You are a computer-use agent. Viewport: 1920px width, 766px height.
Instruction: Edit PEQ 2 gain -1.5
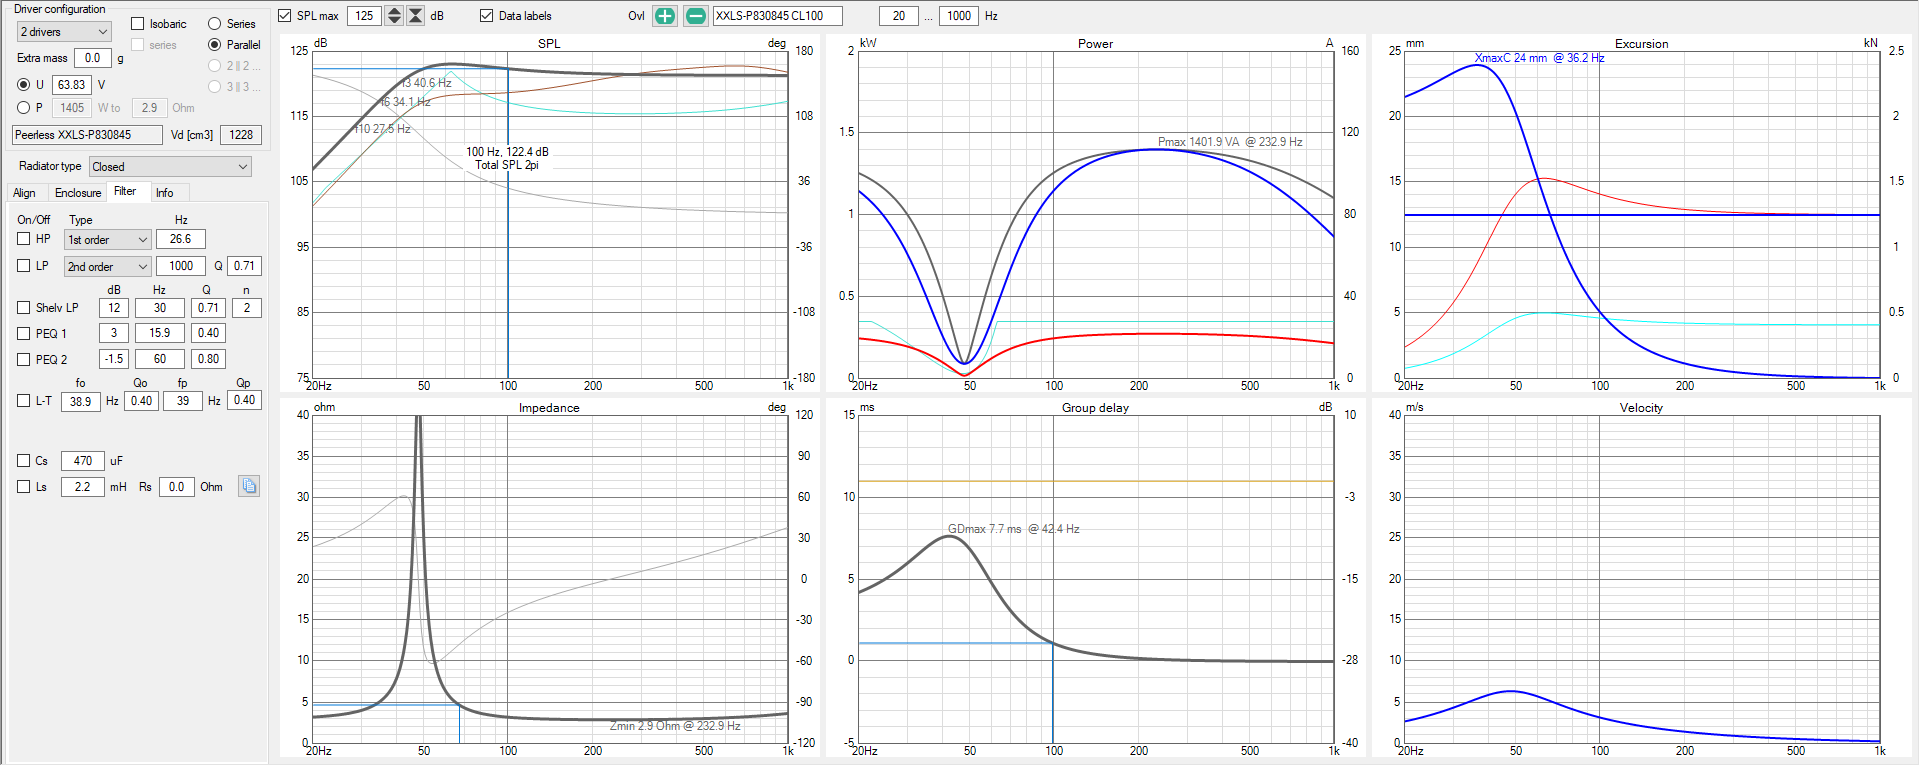pos(114,359)
